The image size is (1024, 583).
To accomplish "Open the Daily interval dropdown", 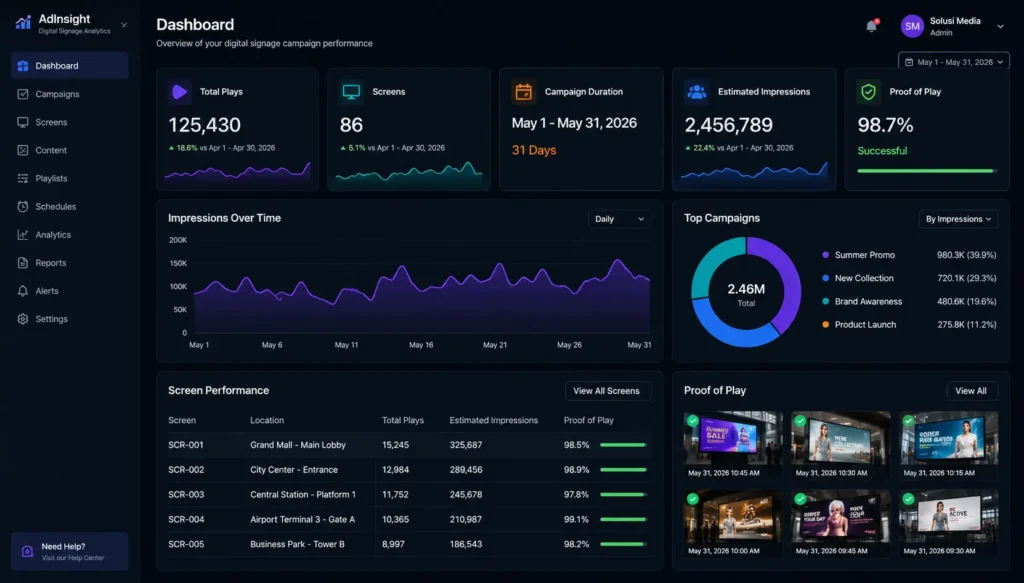I will coord(619,219).
